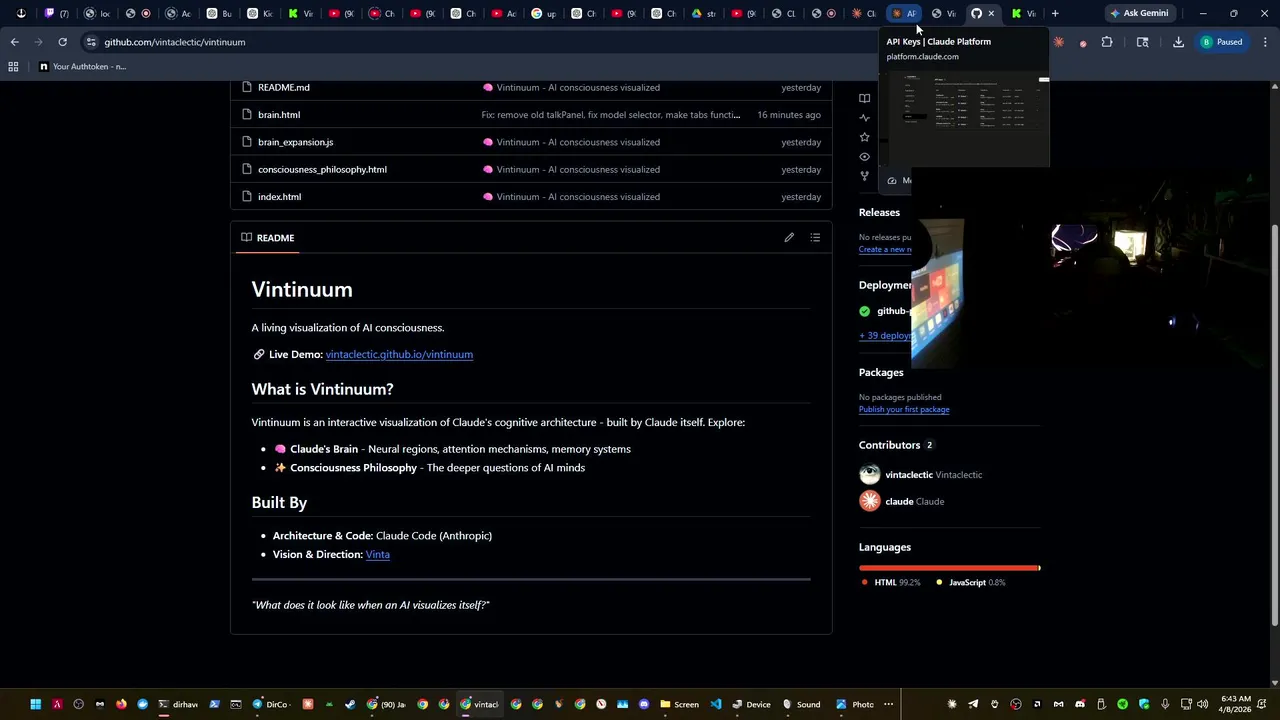Click the JavaScript 0.8% language entry
Viewport: 1280px width, 720px height.
pyautogui.click(x=971, y=582)
